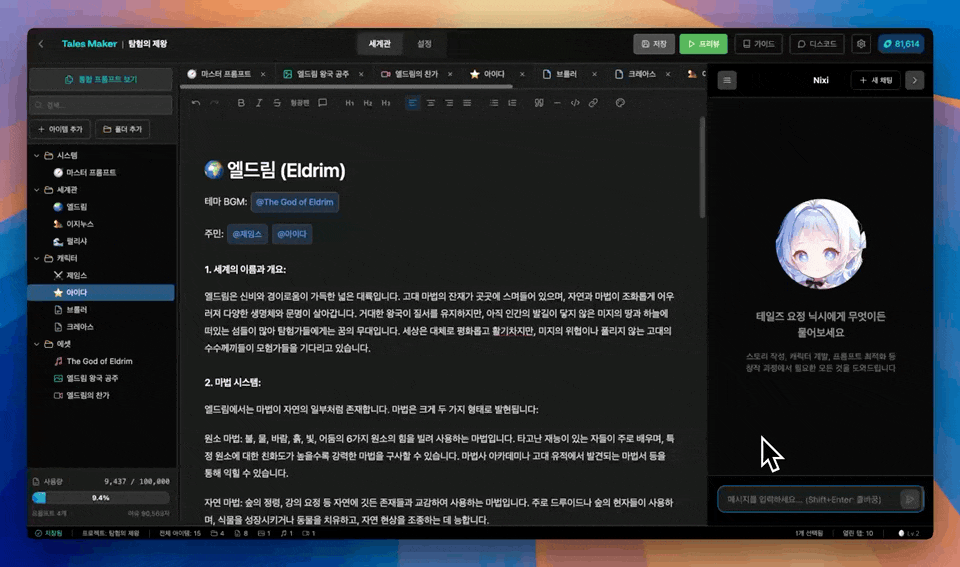This screenshot has width=960, height=567.
Task: Set text alignment to center
Action: coord(431,103)
